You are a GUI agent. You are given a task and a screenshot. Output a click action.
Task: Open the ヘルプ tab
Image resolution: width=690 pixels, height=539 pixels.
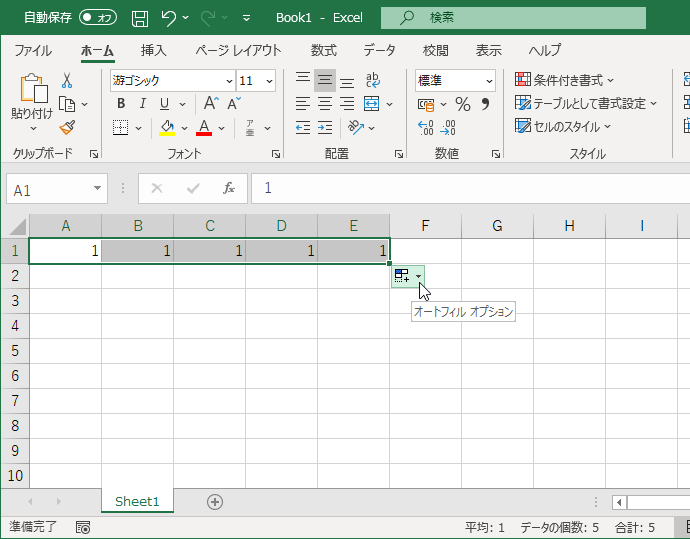[544, 50]
